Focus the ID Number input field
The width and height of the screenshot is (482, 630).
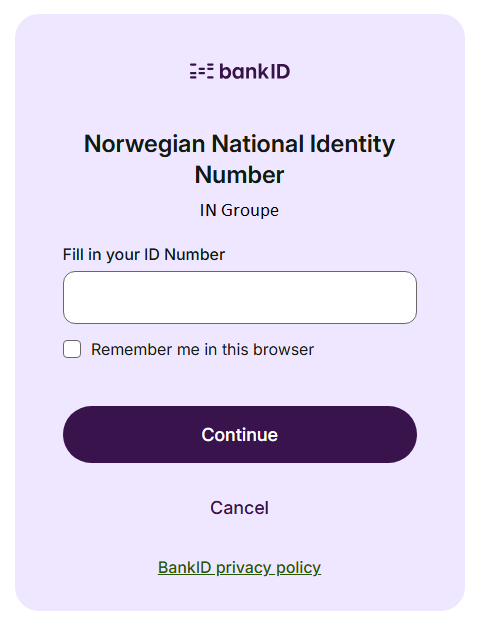(x=240, y=297)
